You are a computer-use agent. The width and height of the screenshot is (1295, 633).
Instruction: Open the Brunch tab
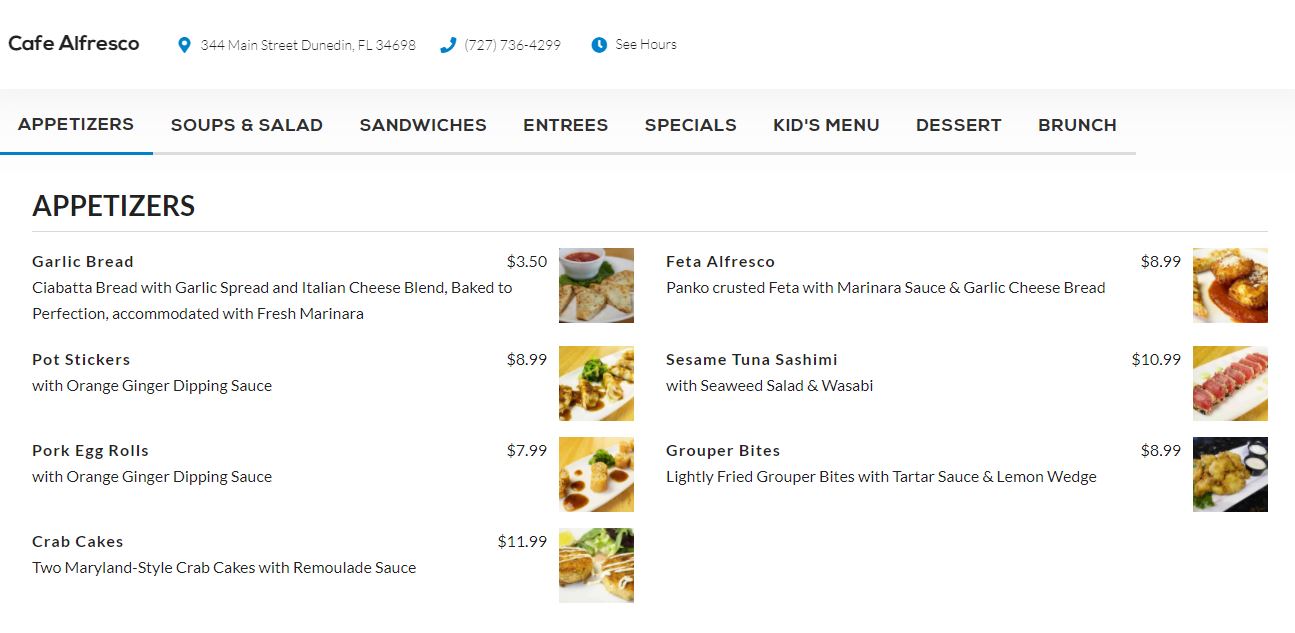[1077, 125]
